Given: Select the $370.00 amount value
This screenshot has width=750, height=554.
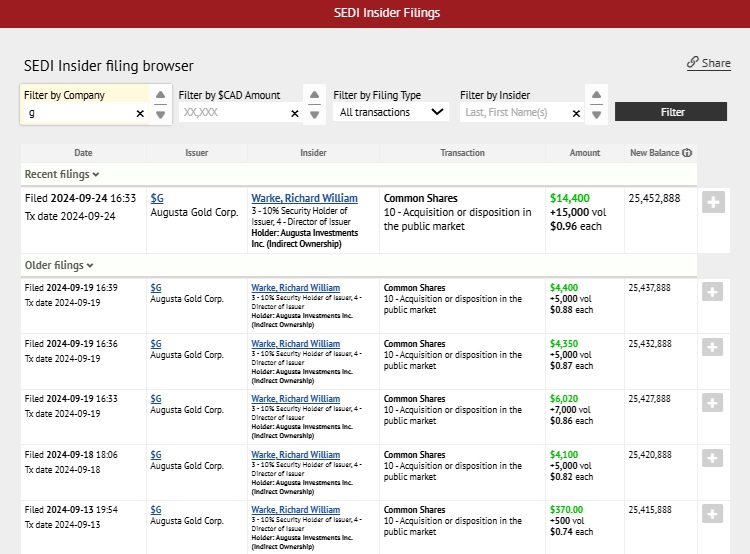Looking at the screenshot, I should click(566, 510).
